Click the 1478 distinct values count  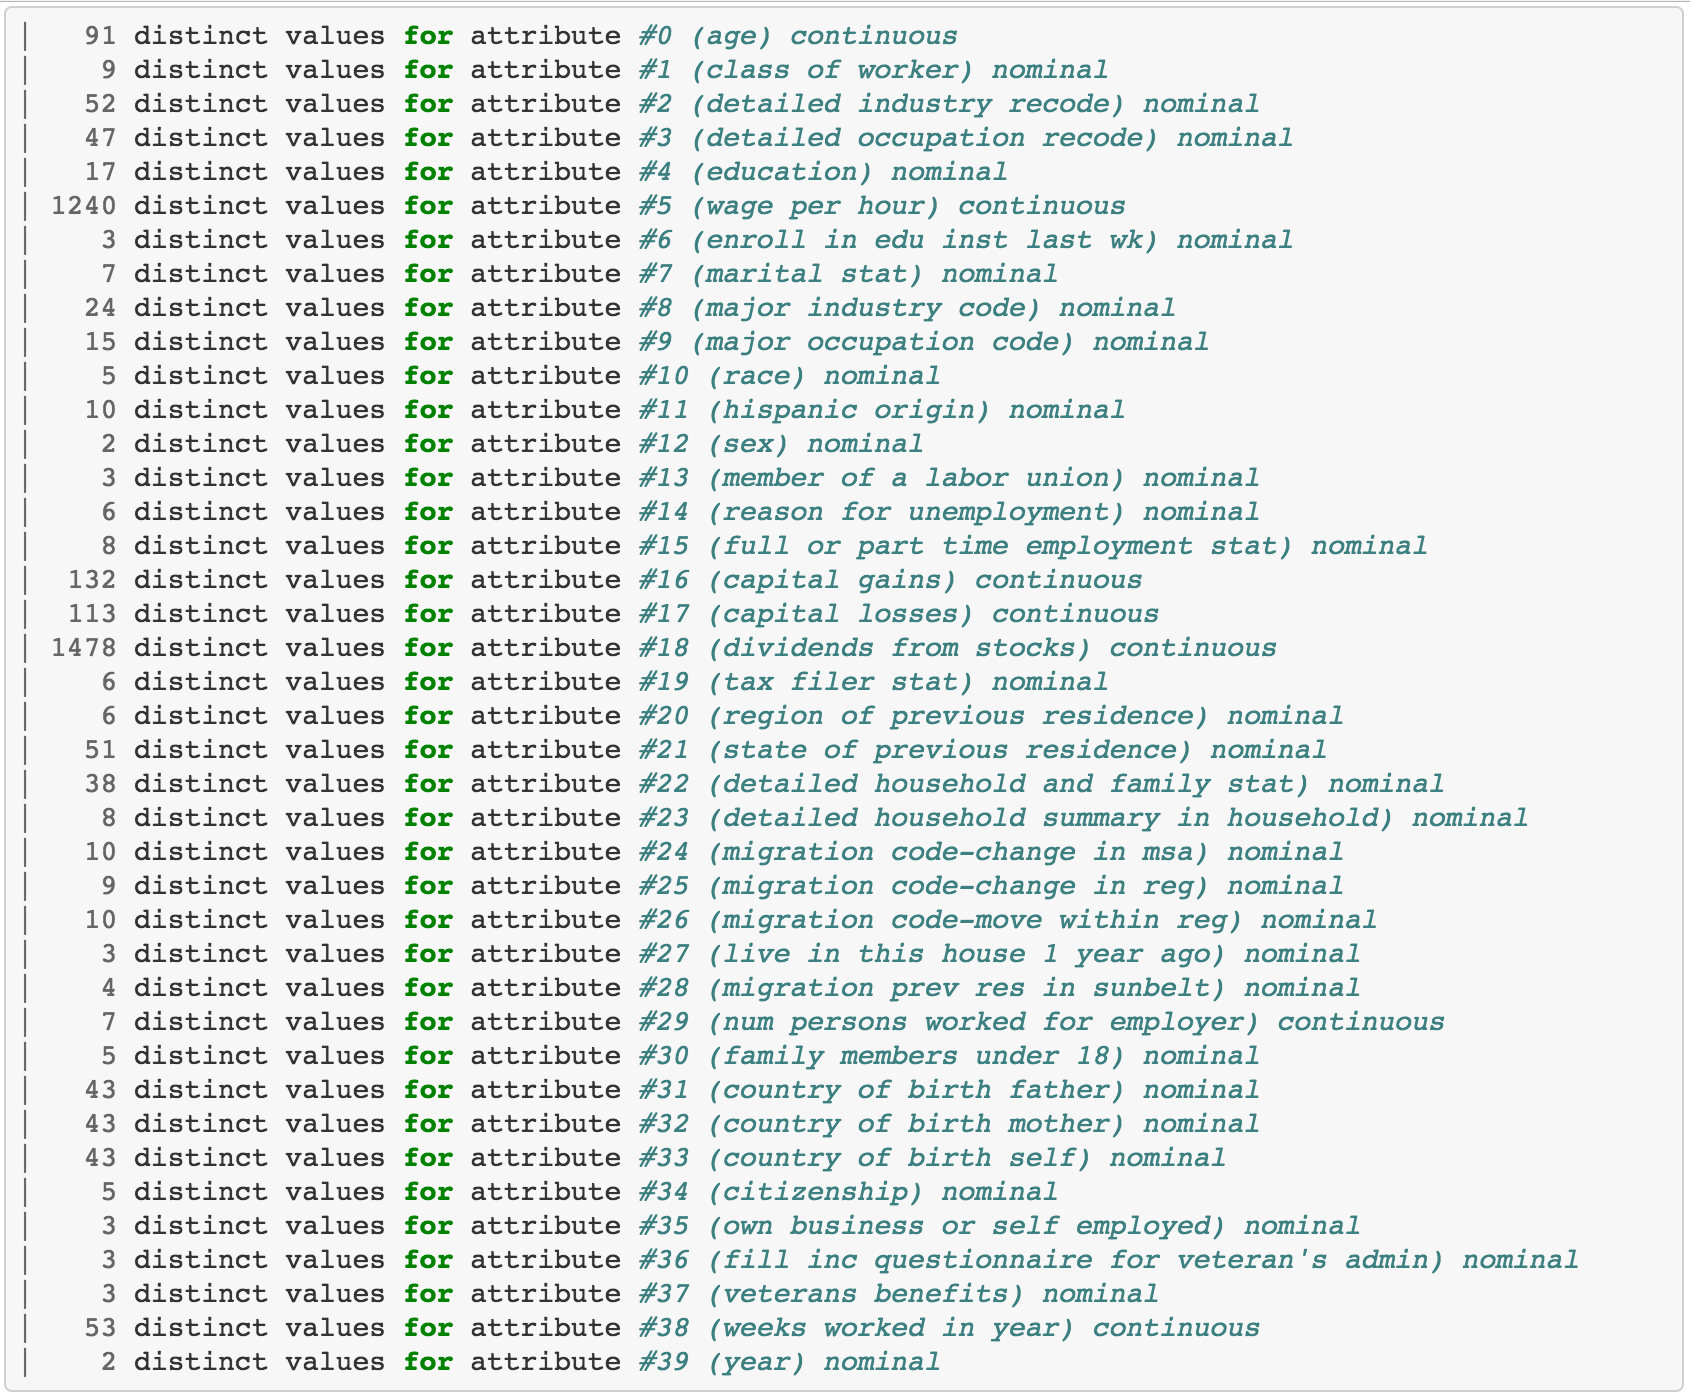coord(84,649)
